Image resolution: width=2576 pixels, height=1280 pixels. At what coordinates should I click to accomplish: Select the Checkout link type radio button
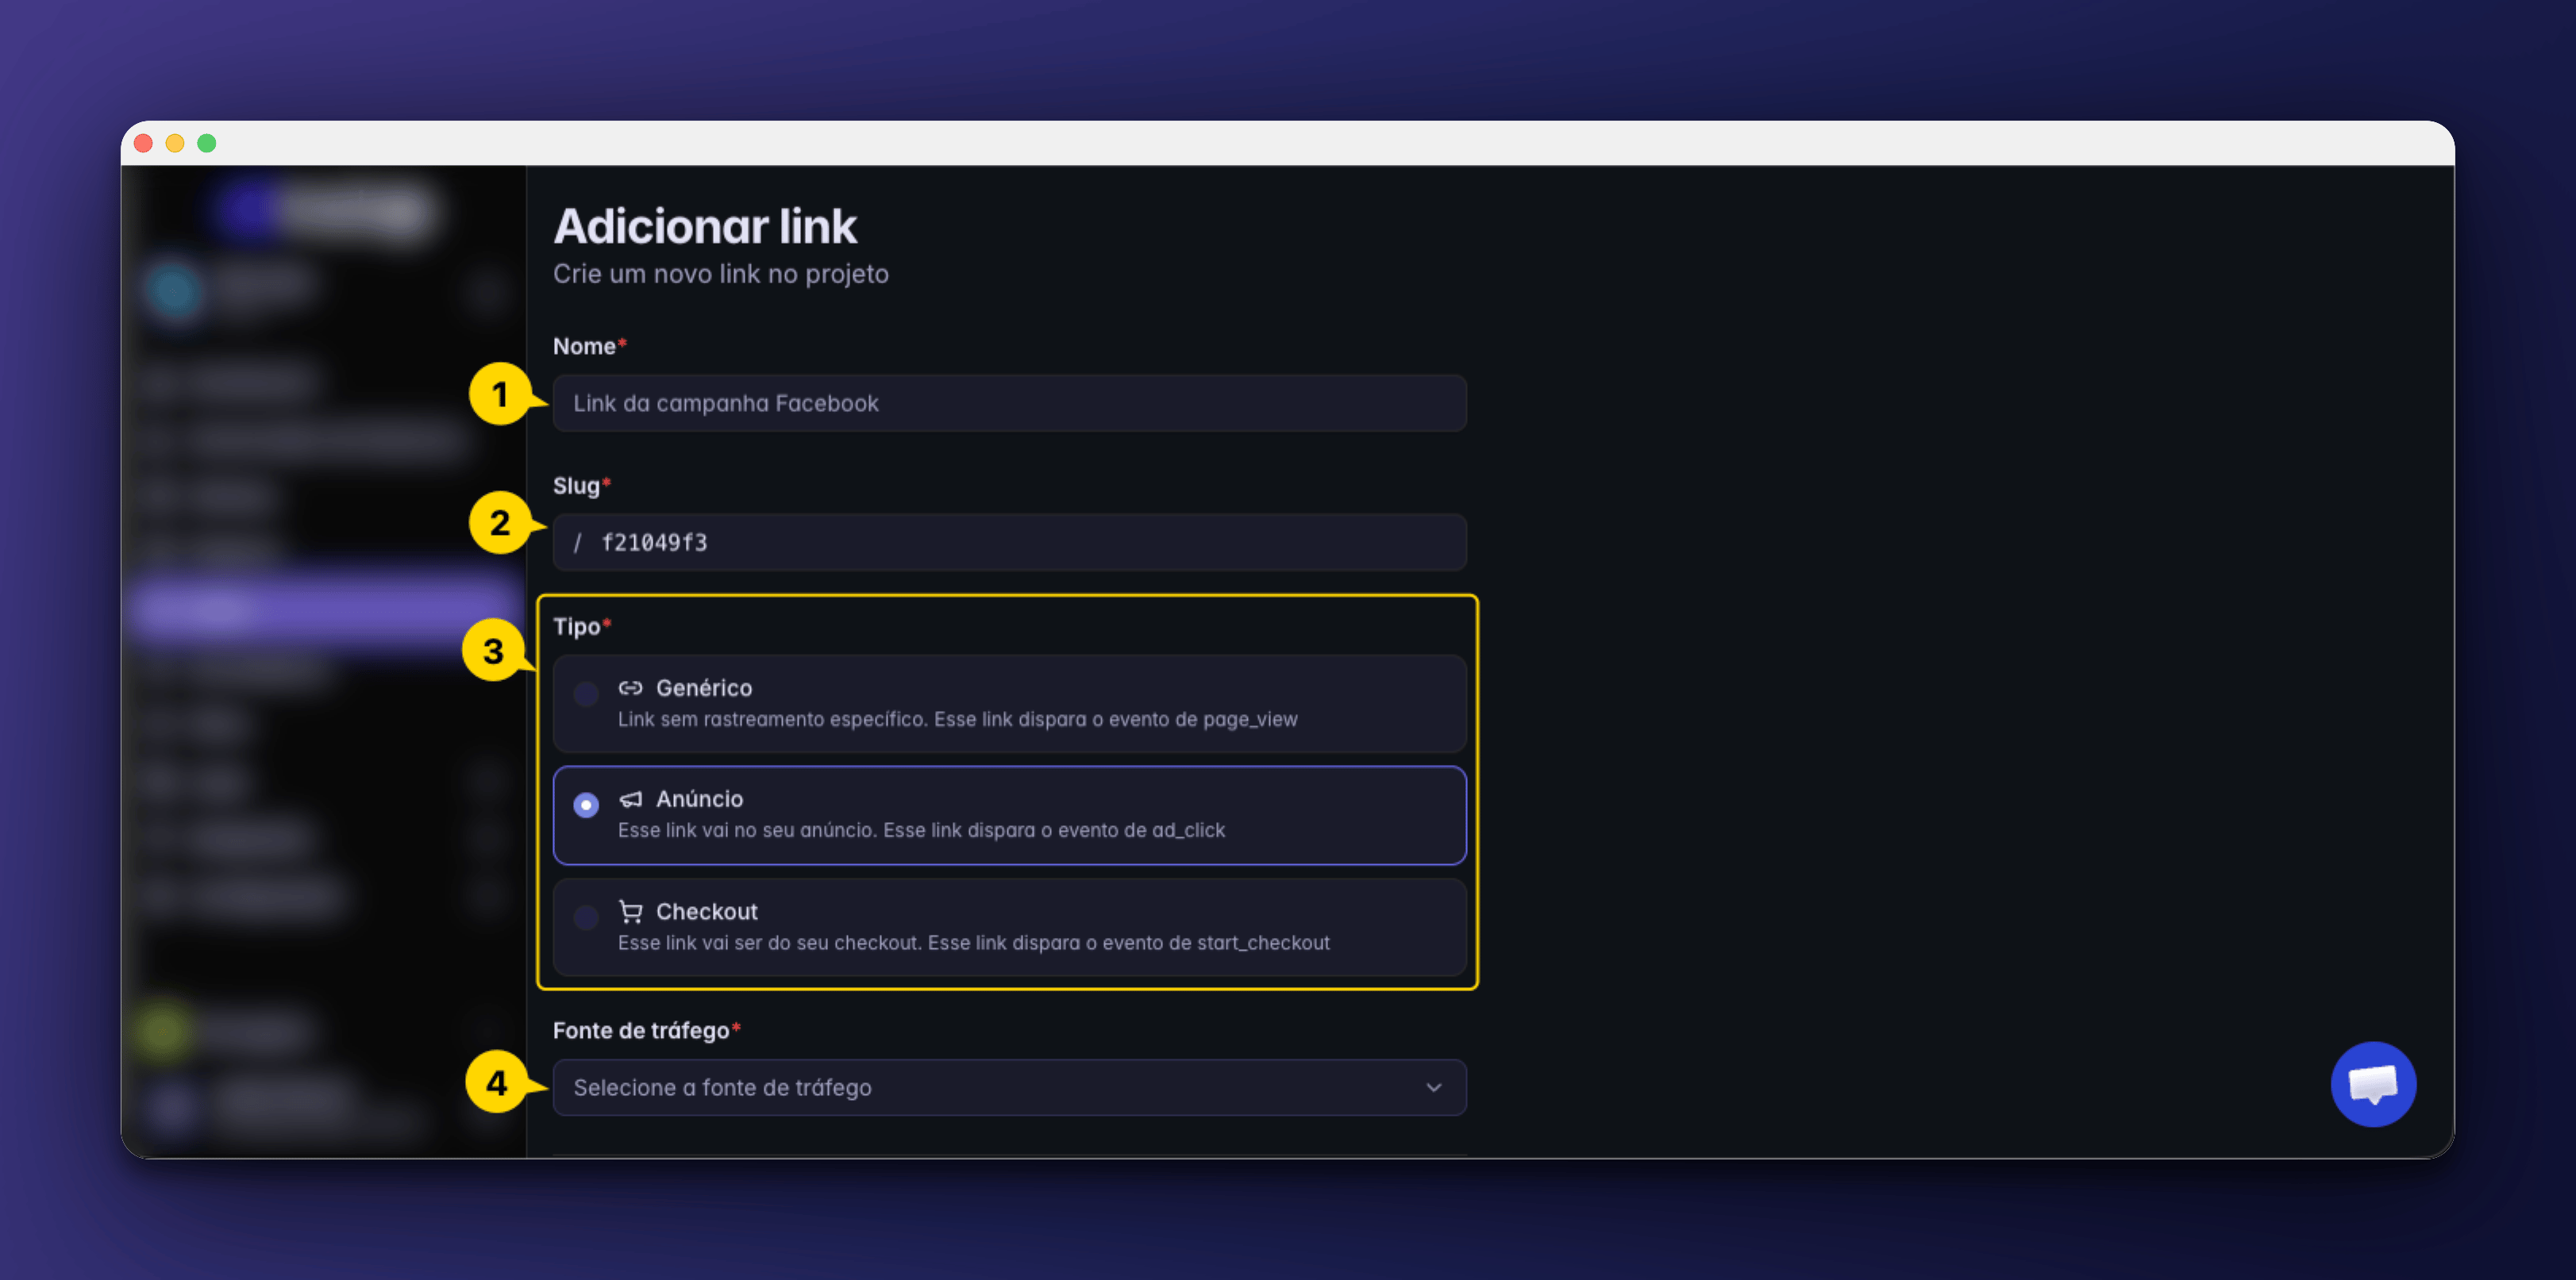click(586, 917)
